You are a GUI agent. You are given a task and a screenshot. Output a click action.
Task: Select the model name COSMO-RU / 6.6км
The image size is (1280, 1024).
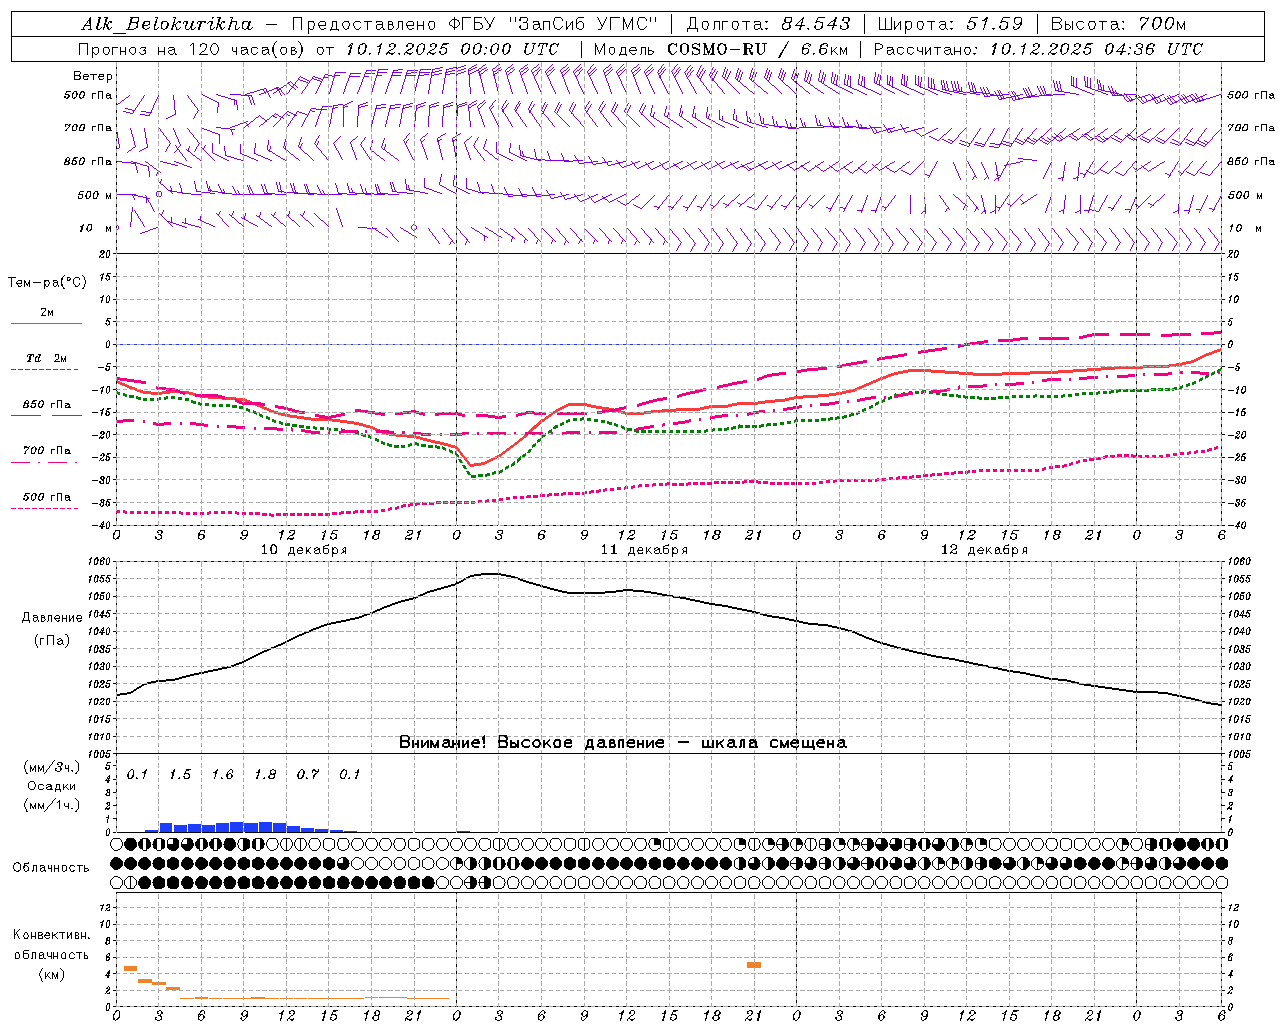click(x=758, y=48)
